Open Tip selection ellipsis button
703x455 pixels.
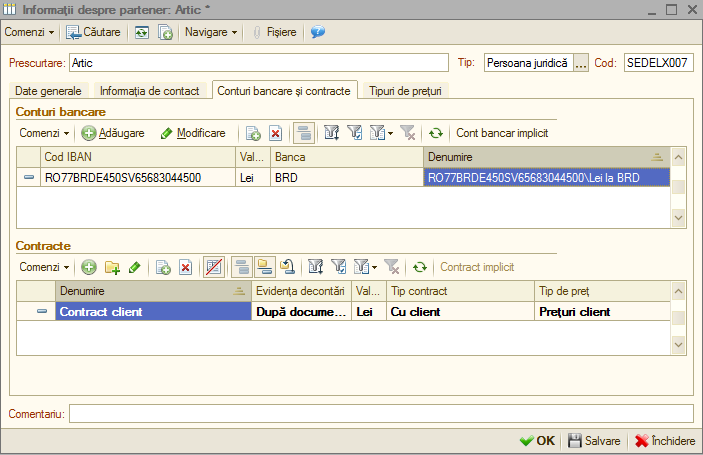[x=581, y=63]
